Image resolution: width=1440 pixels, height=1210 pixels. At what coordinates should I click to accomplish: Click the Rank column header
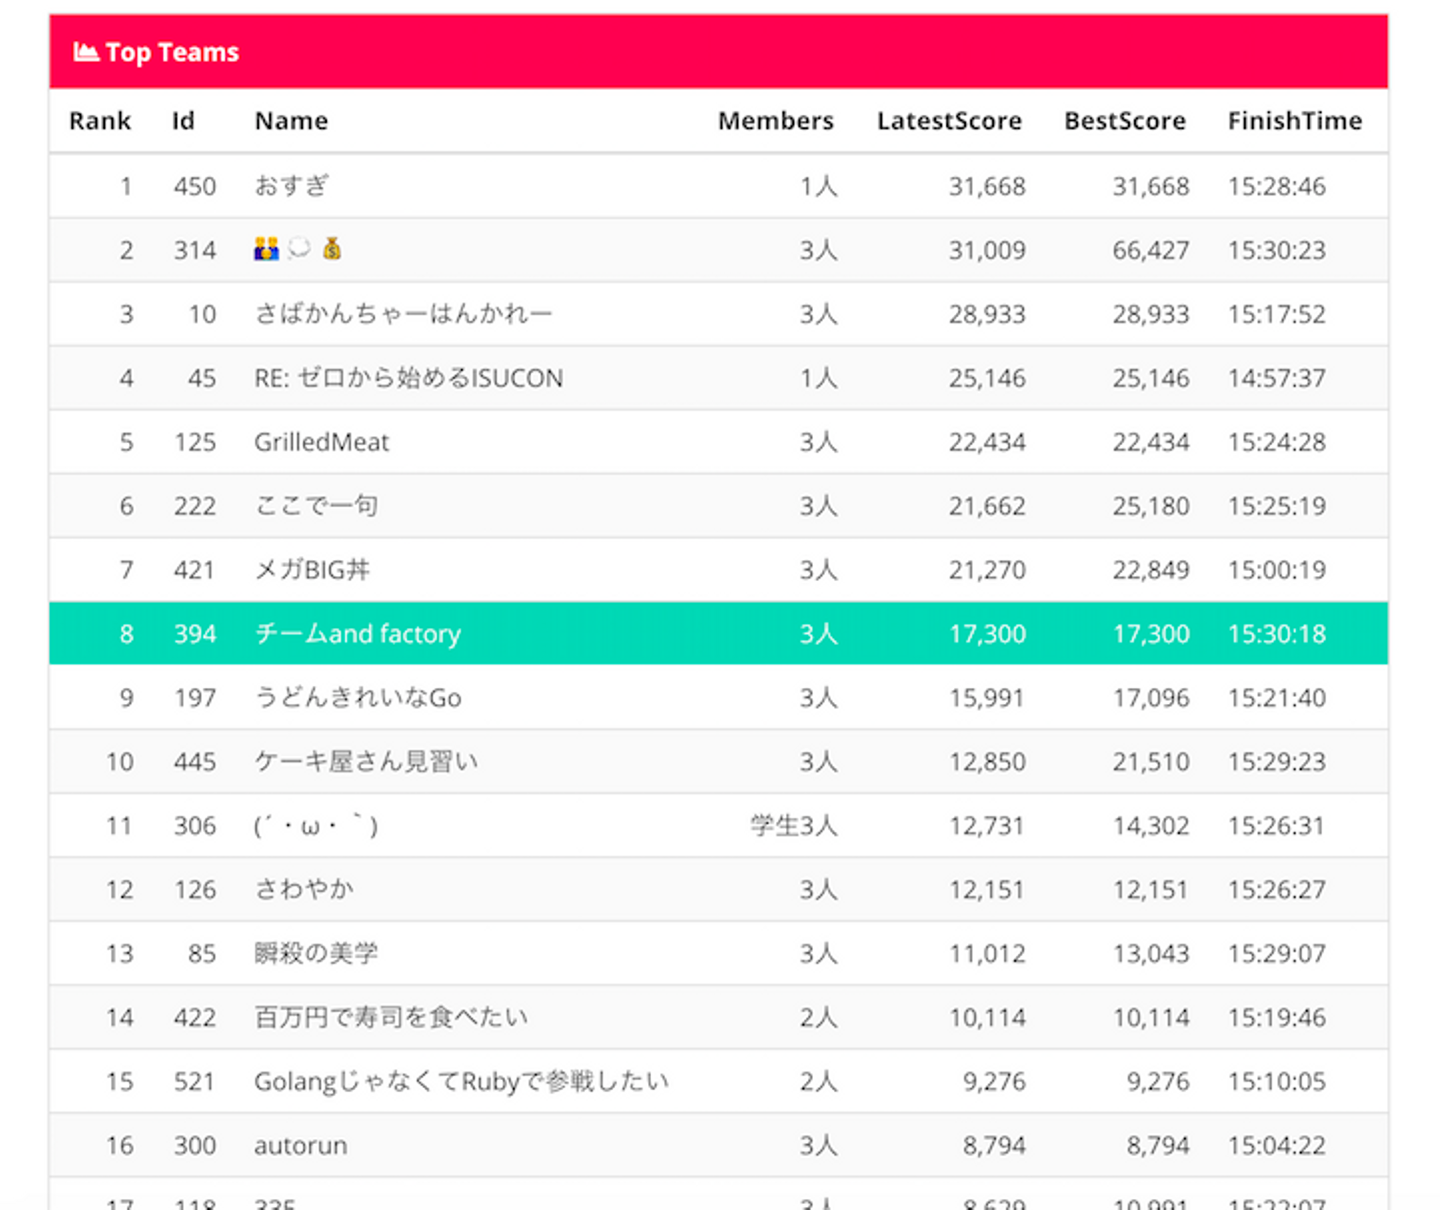click(100, 121)
